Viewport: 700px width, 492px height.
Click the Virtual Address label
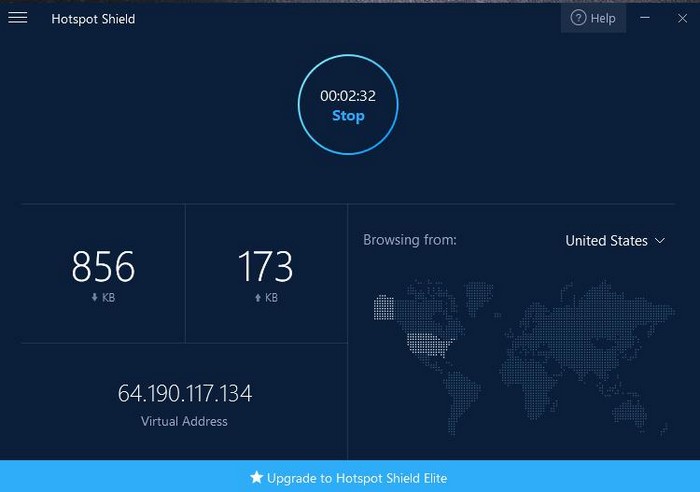click(184, 421)
